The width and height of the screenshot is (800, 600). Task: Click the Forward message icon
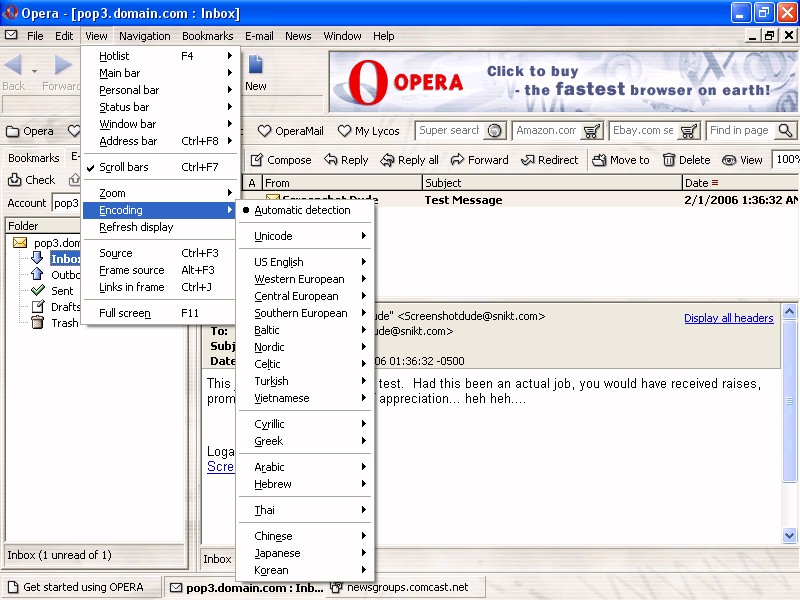[x=457, y=160]
